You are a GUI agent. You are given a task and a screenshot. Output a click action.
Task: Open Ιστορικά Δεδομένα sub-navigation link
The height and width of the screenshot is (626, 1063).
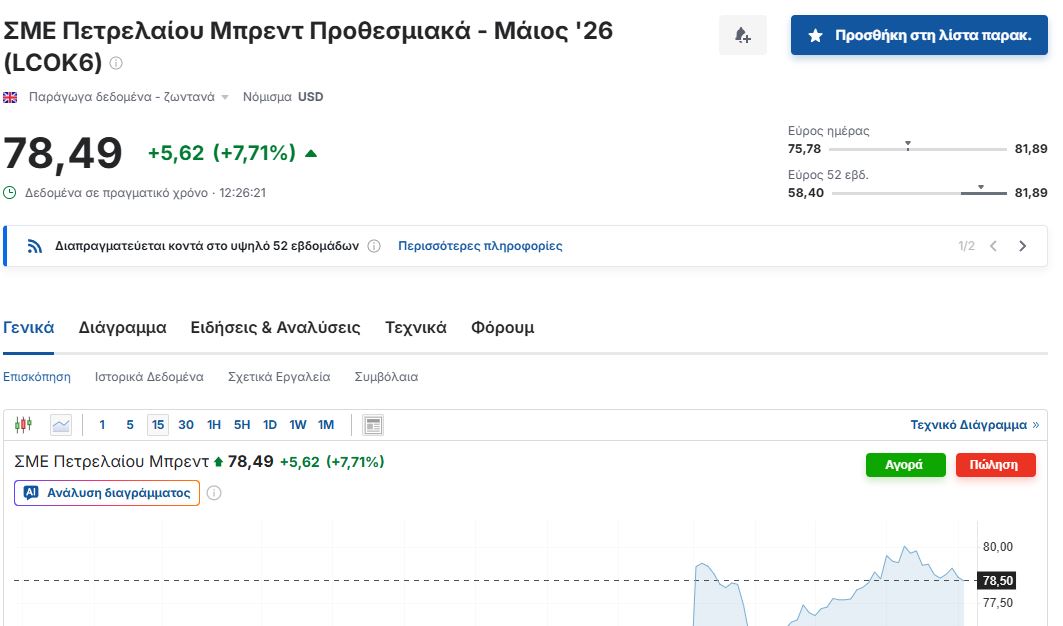pos(149,377)
